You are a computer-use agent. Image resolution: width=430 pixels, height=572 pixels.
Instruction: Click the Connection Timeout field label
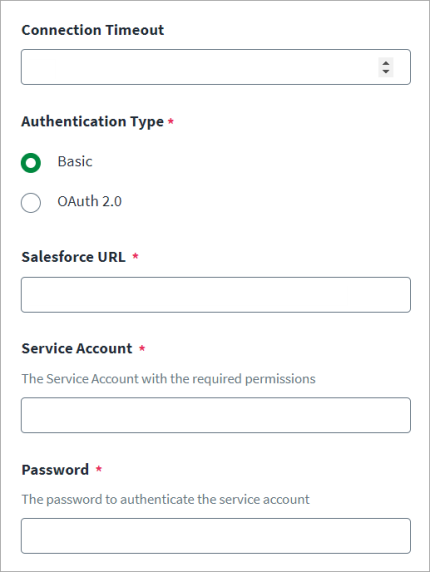pyautogui.click(x=93, y=30)
